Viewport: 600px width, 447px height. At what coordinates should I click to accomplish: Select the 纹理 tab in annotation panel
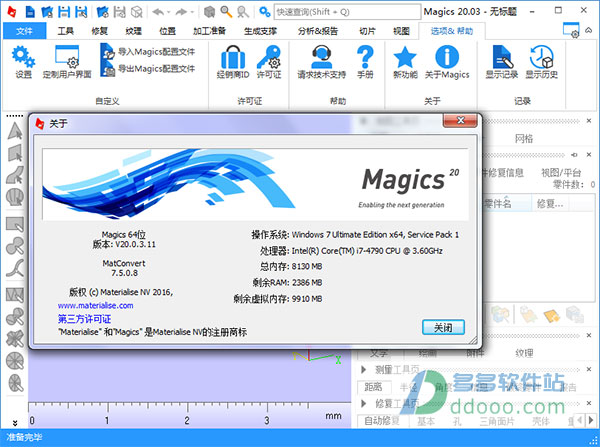[524, 353]
